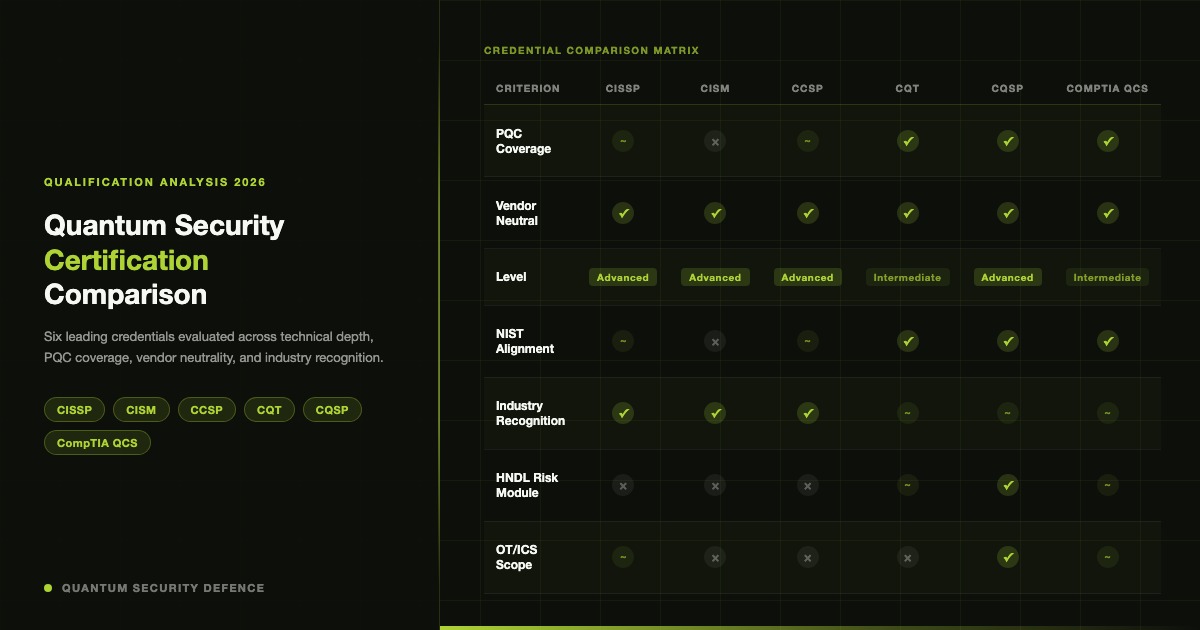Click the CISM PQC Coverage cross icon

(715, 141)
